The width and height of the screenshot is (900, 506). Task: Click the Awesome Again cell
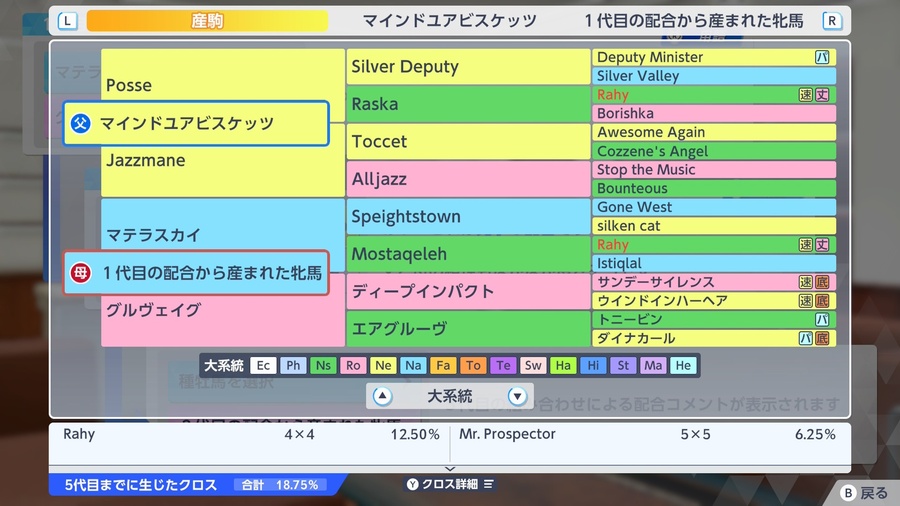[x=714, y=132]
